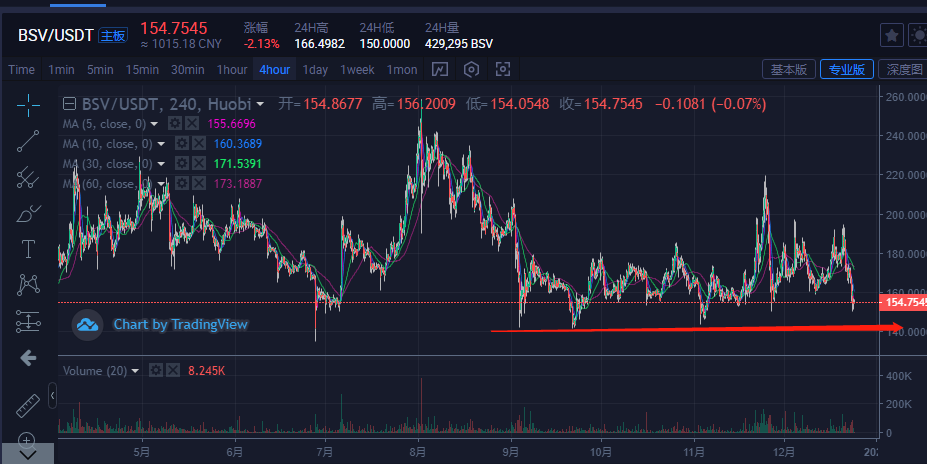Expand MA (10, close, 0) dropdown arrow
Image resolution: width=927 pixels, height=464 pixels.
(161, 144)
